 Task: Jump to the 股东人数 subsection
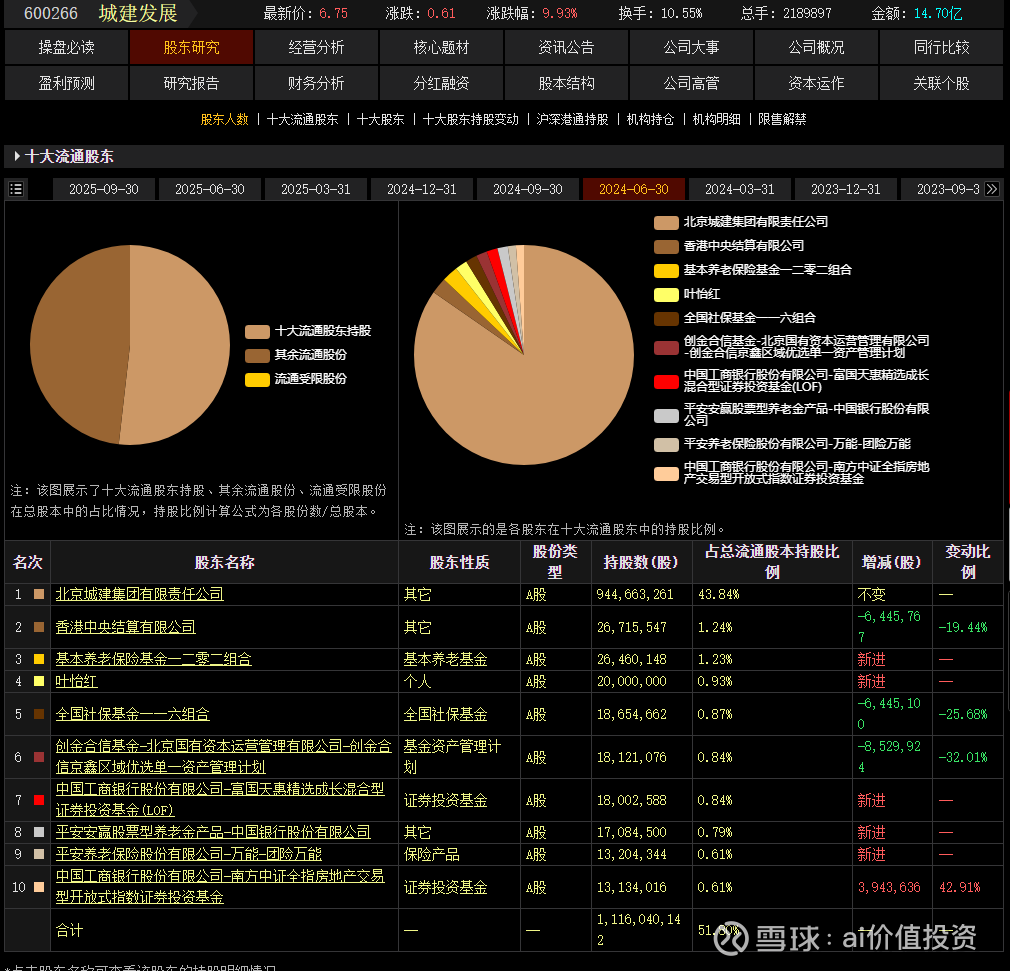224,119
